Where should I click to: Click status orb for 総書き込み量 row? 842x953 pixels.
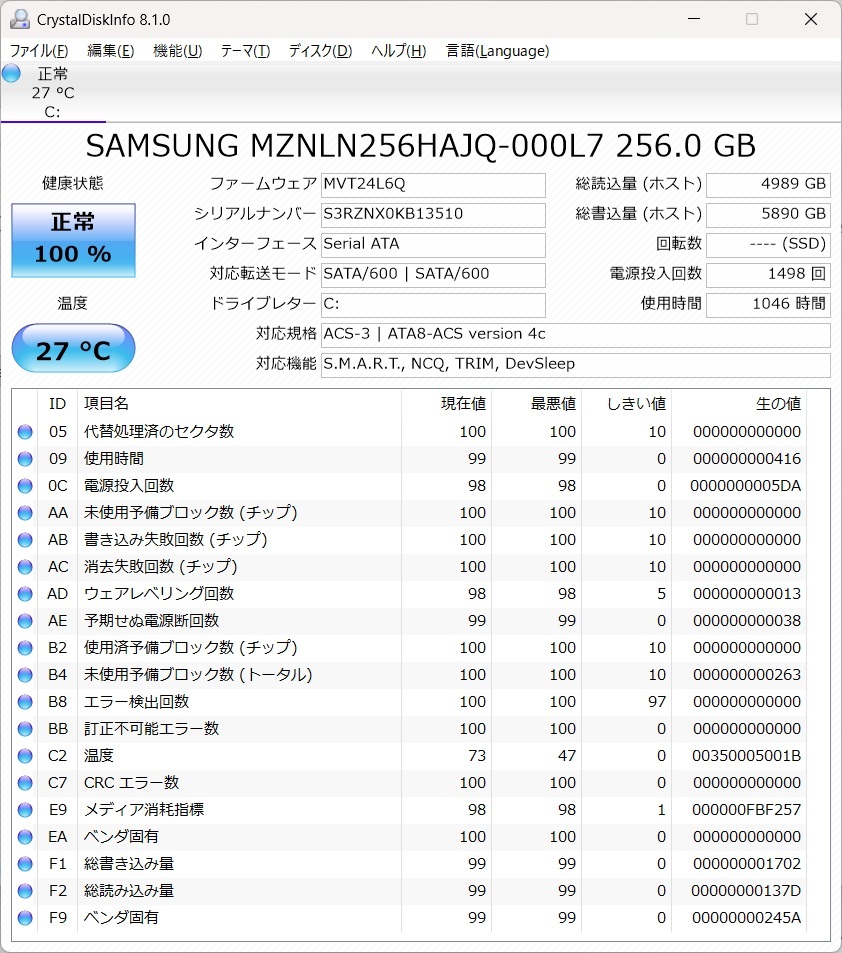click(x=25, y=864)
